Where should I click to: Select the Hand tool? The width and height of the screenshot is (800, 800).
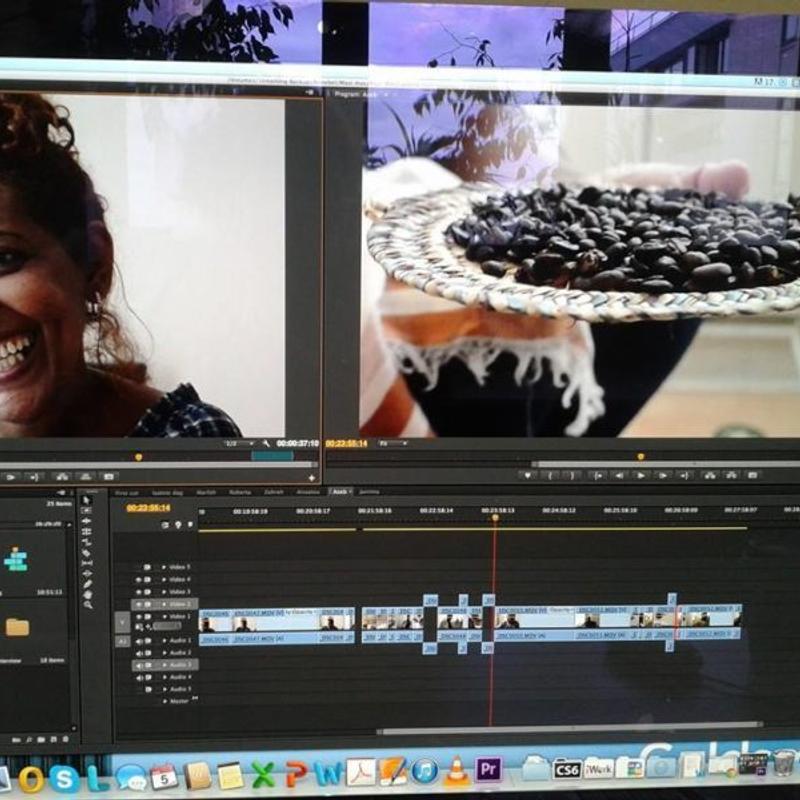87,594
